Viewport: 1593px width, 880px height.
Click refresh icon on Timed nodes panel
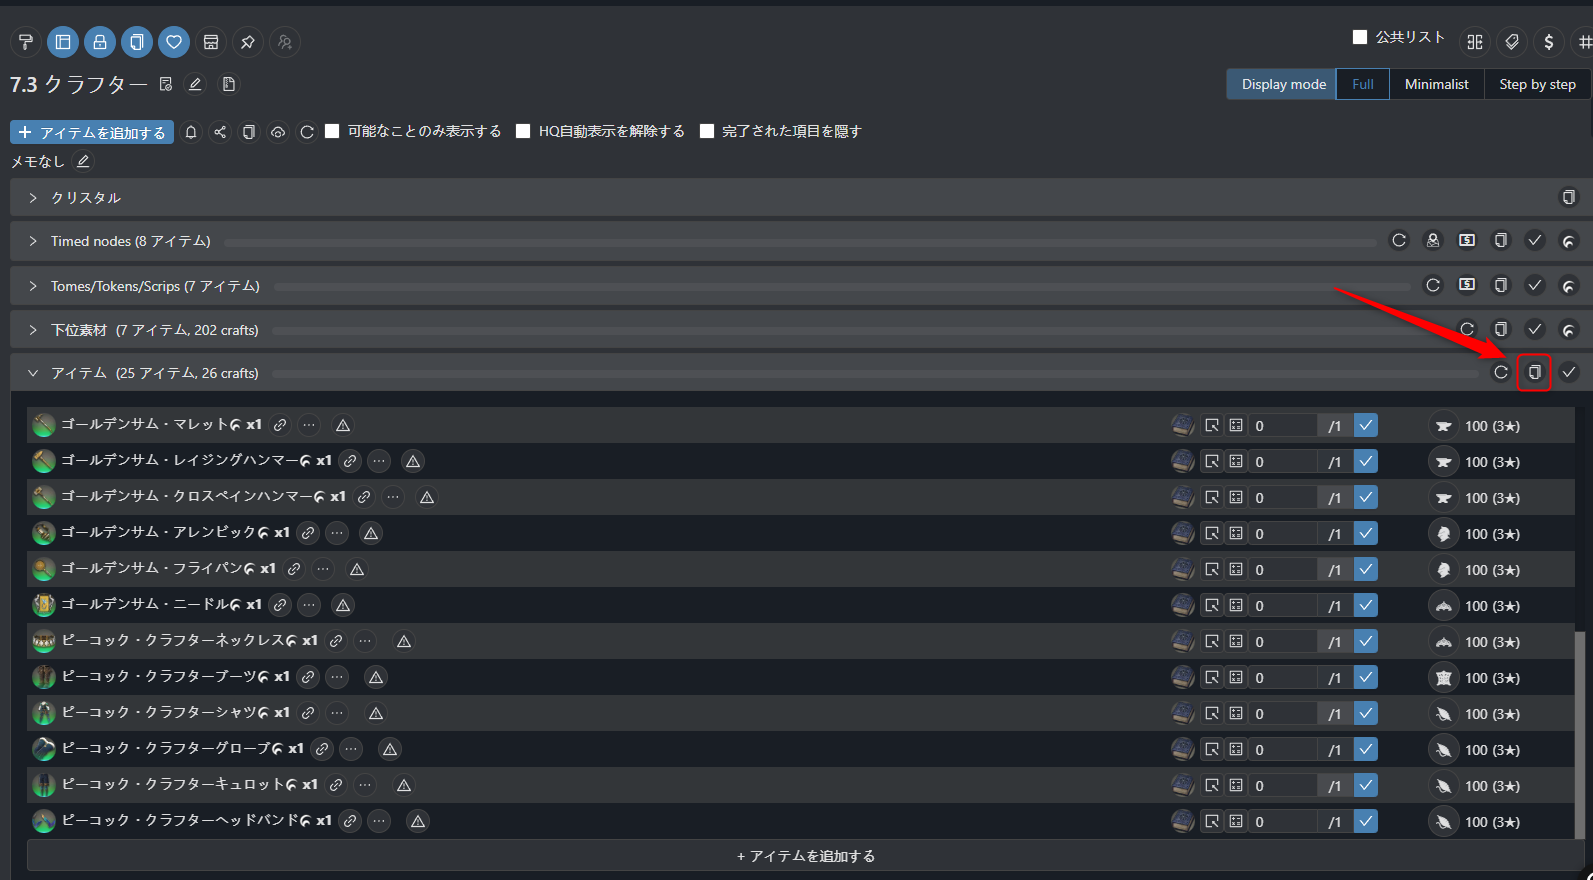point(1399,240)
